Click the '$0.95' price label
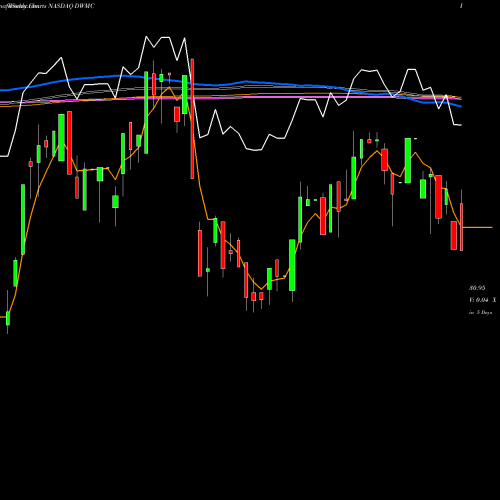Screen dimensions: 500x500 (x=477, y=288)
